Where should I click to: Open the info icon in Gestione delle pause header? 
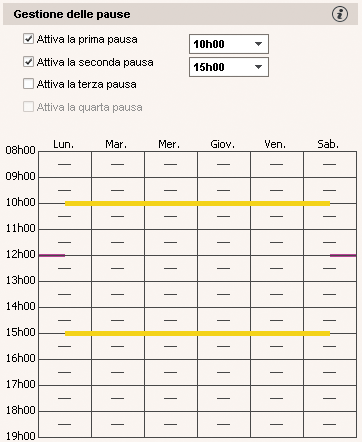tap(340, 14)
